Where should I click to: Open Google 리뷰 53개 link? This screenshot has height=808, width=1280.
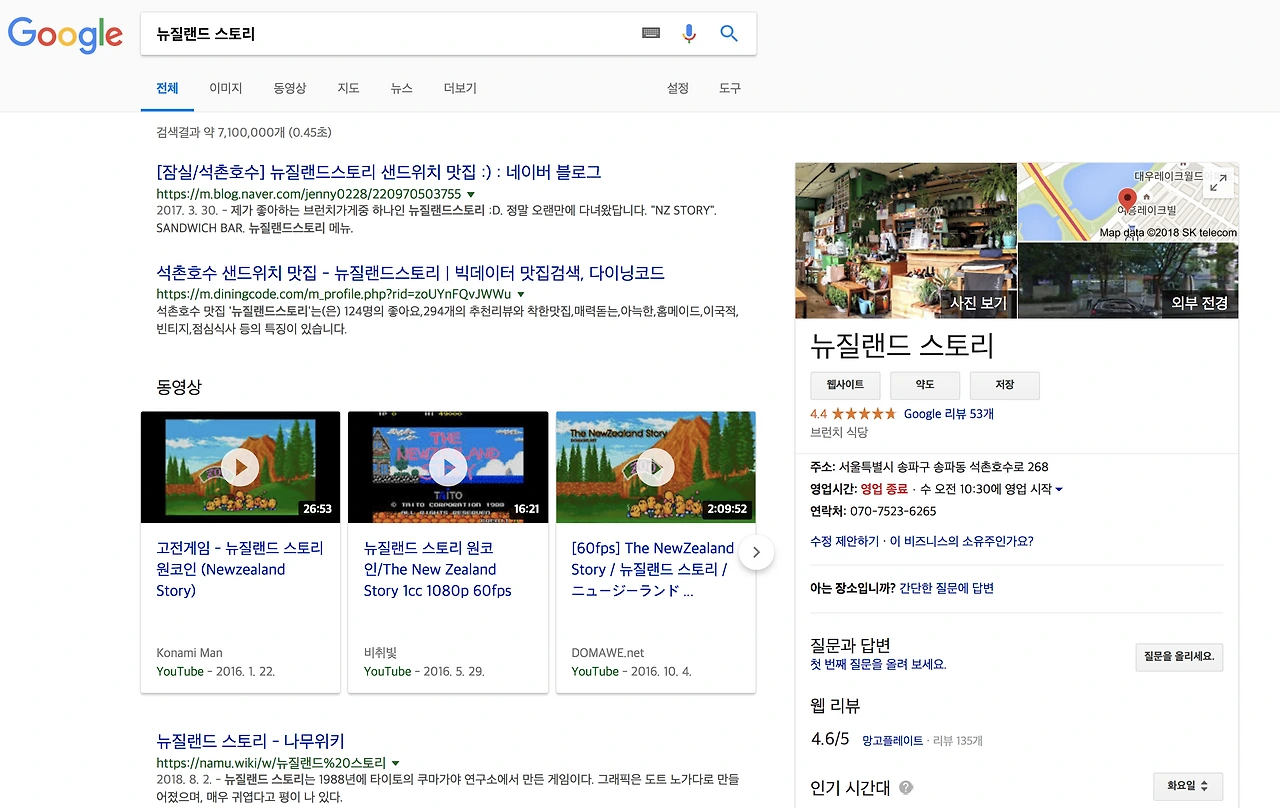tap(949, 414)
